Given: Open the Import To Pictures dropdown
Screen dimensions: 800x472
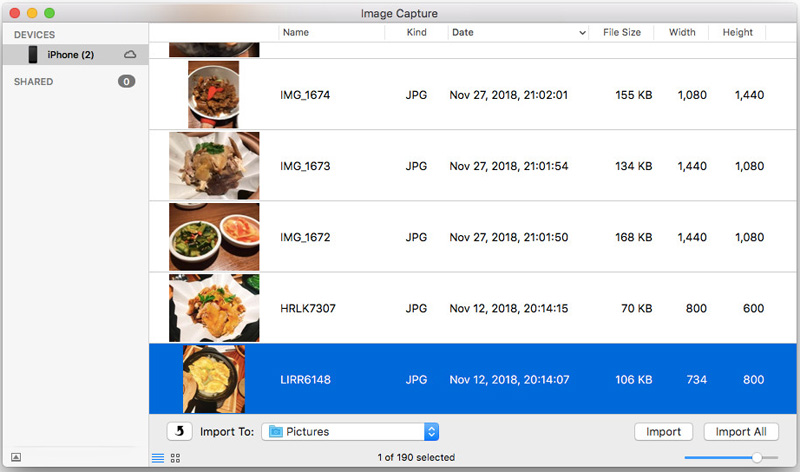Looking at the screenshot, I should [431, 432].
